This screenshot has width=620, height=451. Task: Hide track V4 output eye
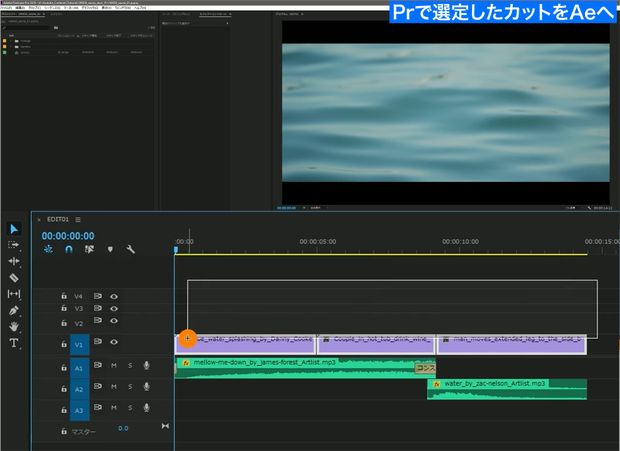tap(114, 296)
